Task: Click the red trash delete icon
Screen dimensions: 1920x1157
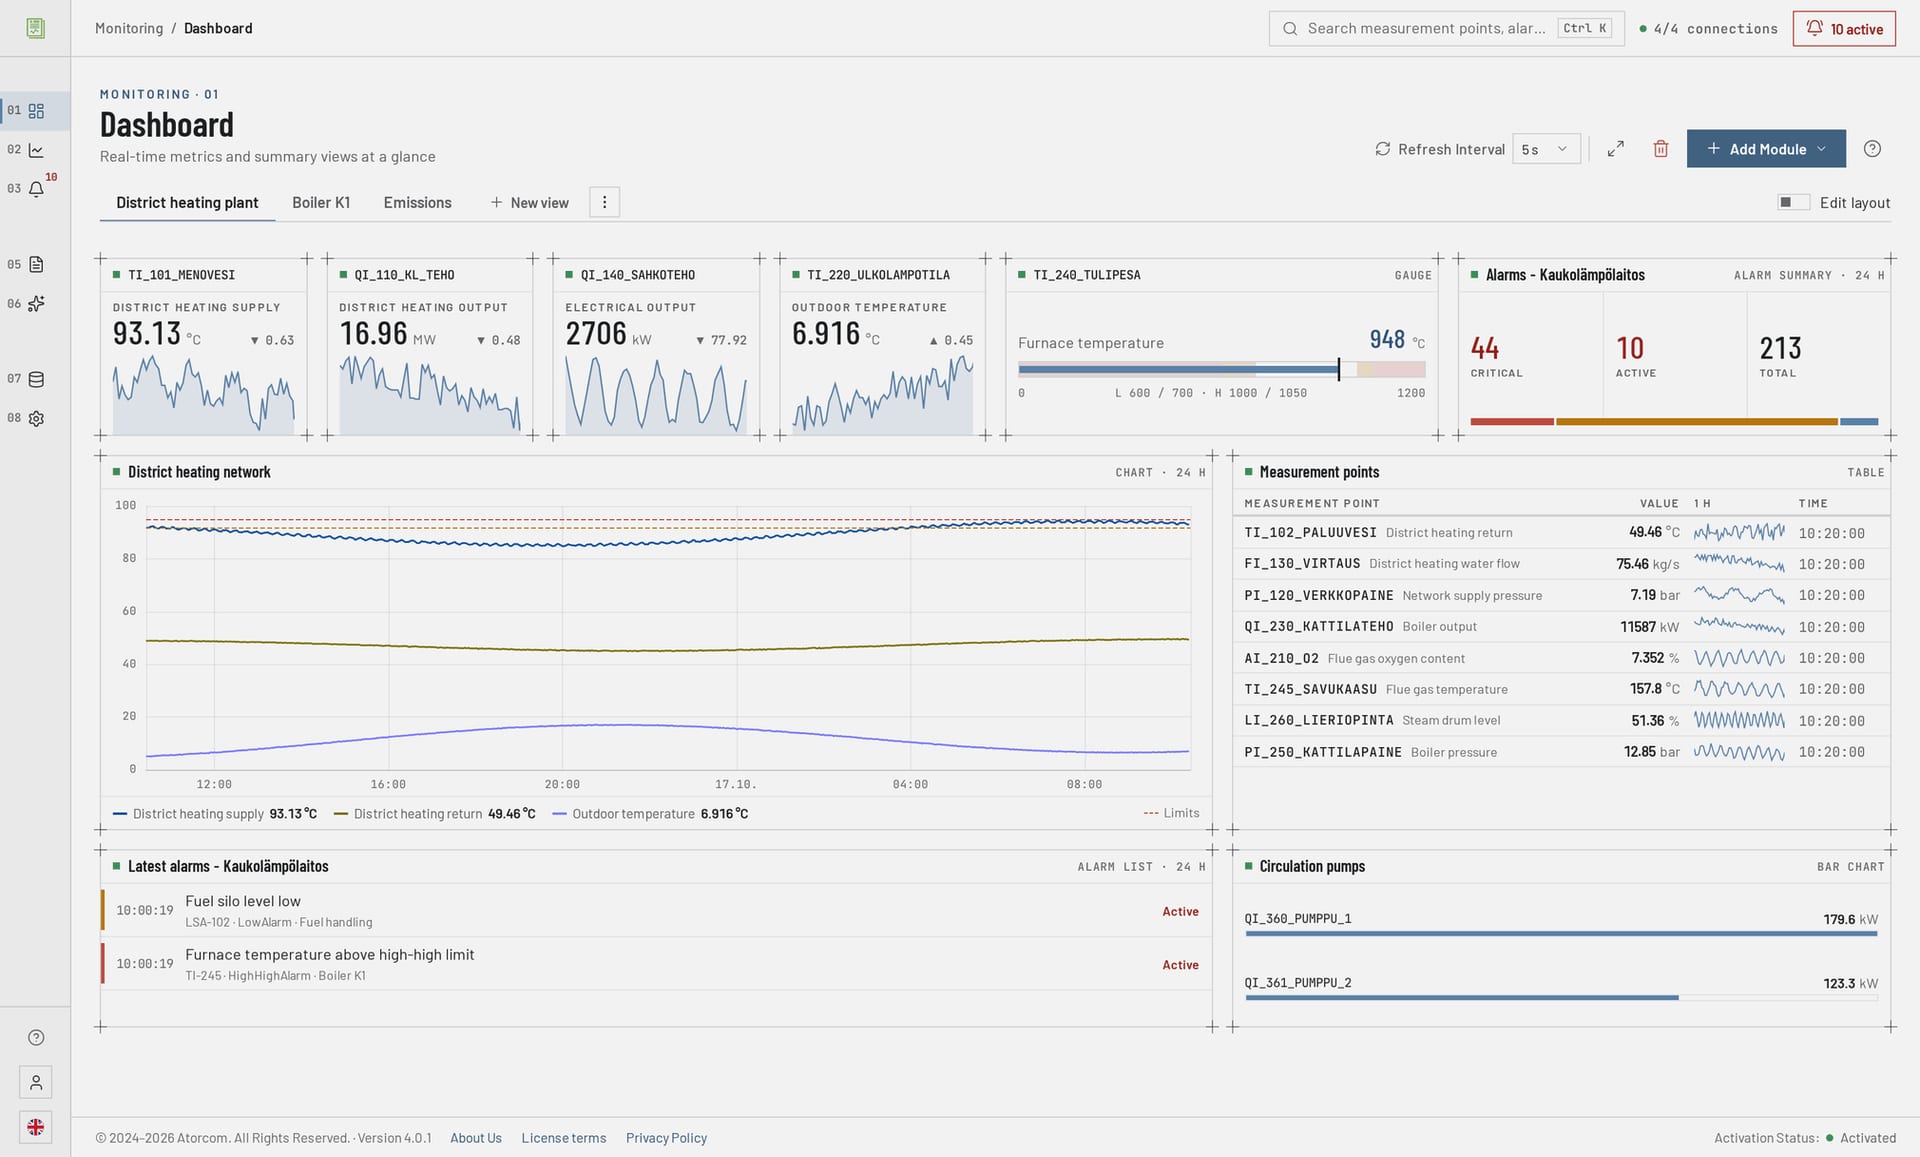Action: coord(1661,149)
